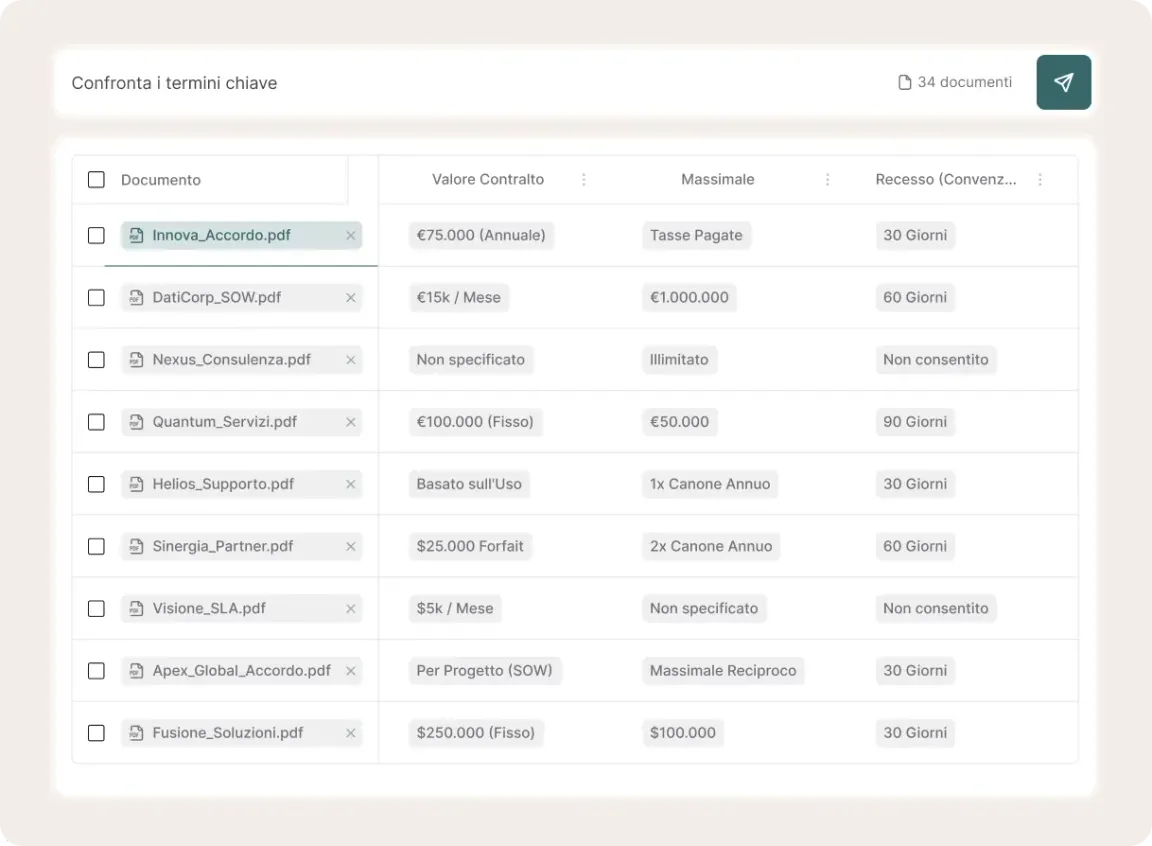This screenshot has width=1152, height=846.
Task: Click the 'Confronta i termini chiave' input field
Action: click(400, 82)
